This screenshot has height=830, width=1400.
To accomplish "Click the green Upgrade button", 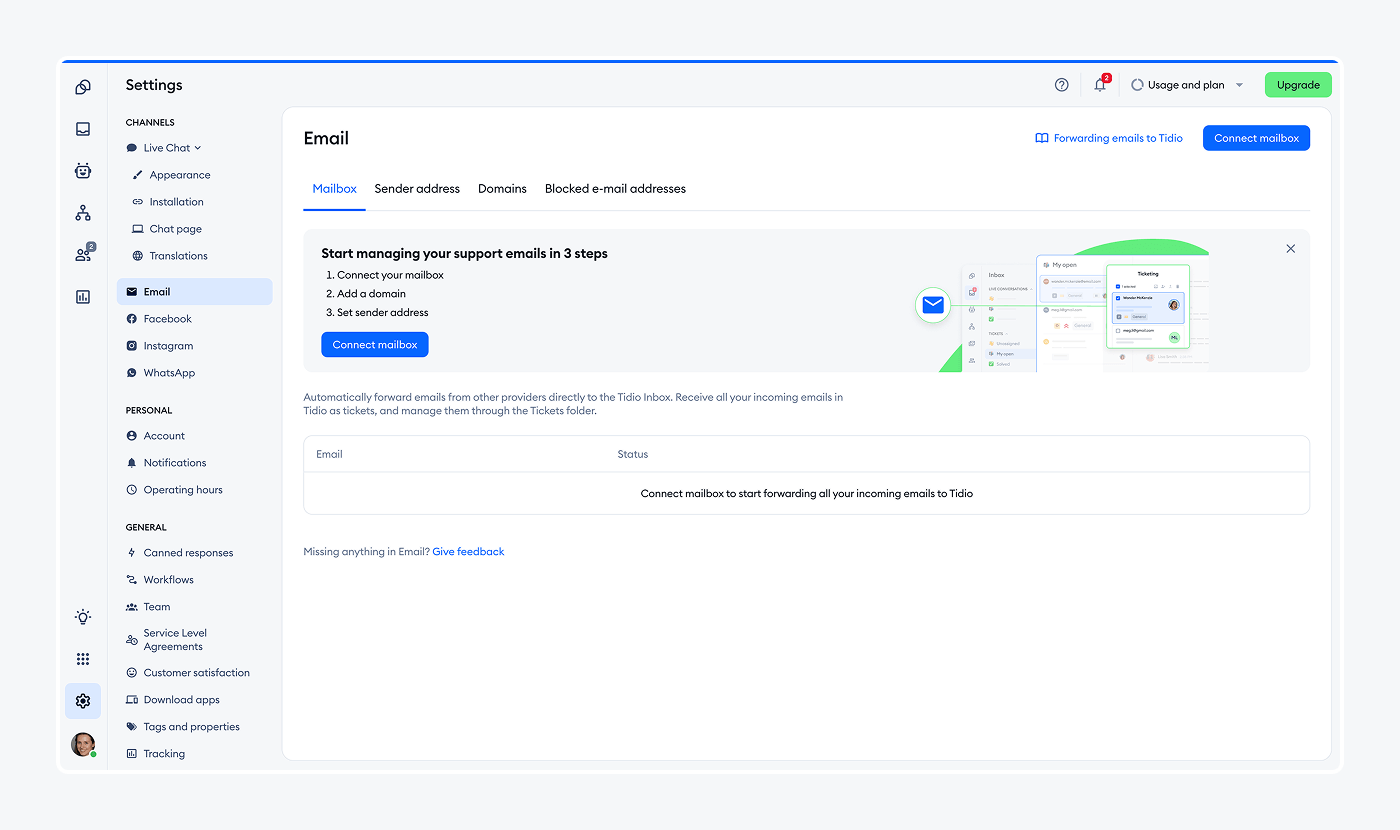I will 1297,84.
